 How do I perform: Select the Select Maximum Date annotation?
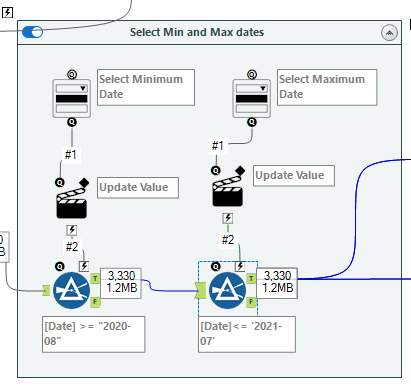tap(327, 87)
